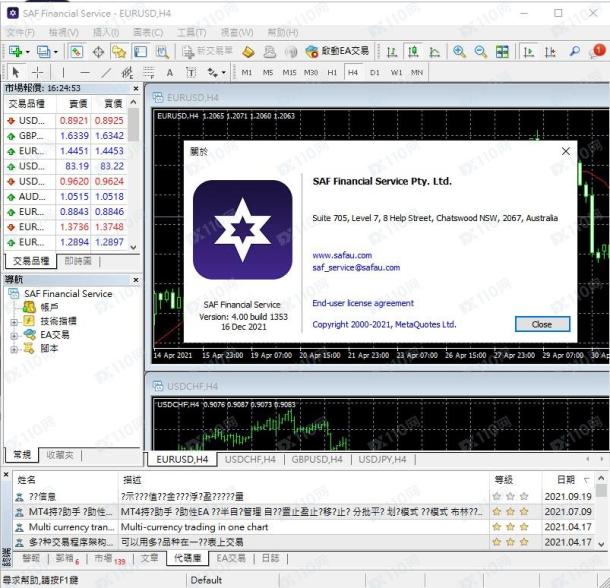This screenshot has width=610, height=588.
Task: Tile chart windows icon
Action: 502,52
